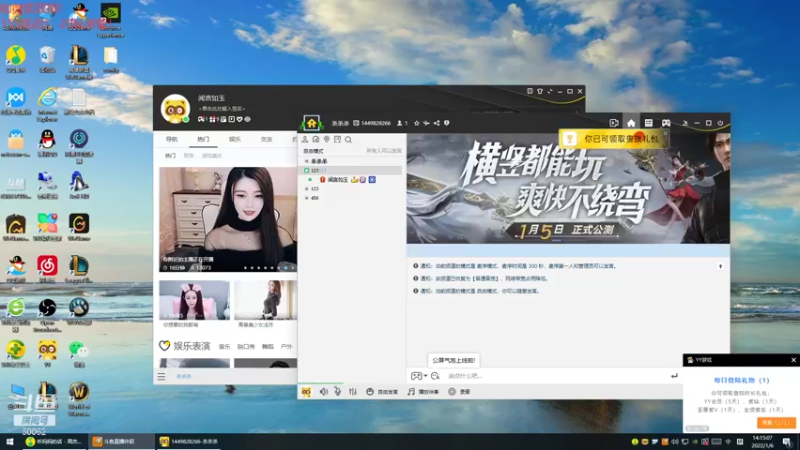Close the YY游戏 popup

tap(793, 360)
